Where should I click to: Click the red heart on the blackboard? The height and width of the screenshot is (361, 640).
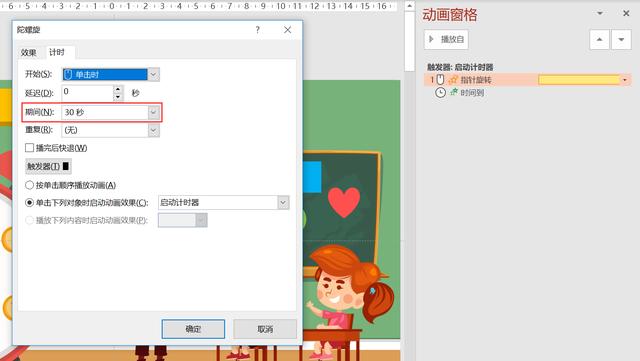coord(344,202)
